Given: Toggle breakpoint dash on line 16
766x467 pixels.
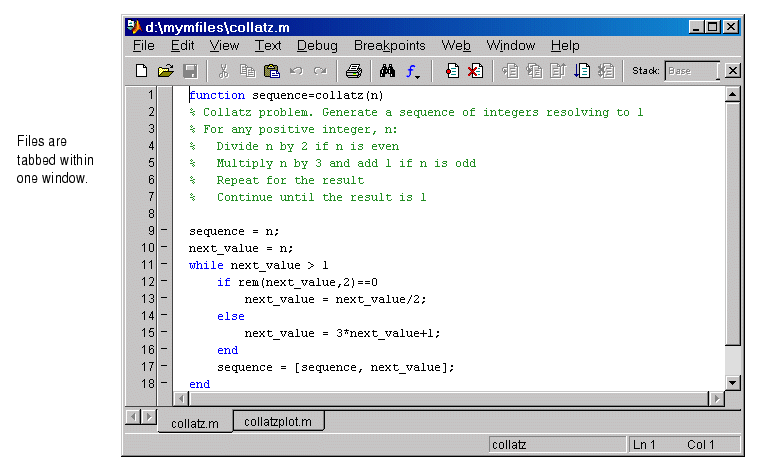Looking at the screenshot, I should (164, 349).
